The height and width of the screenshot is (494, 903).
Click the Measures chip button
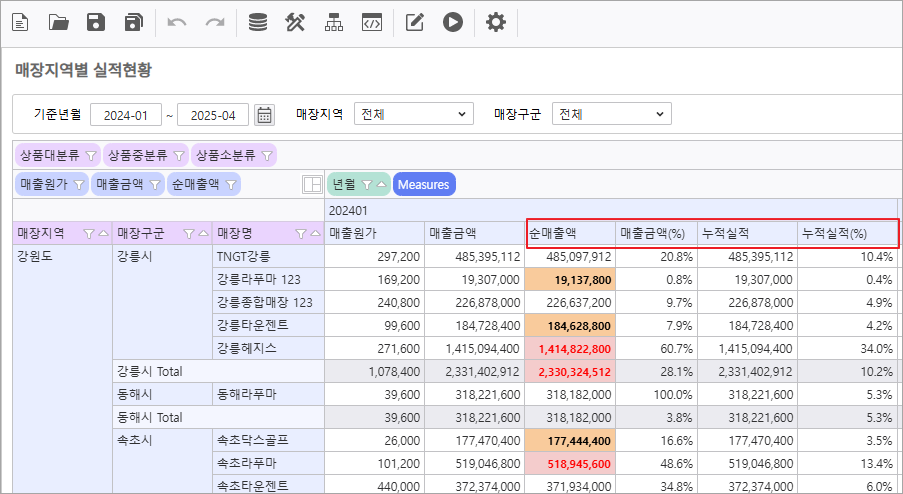(x=423, y=184)
